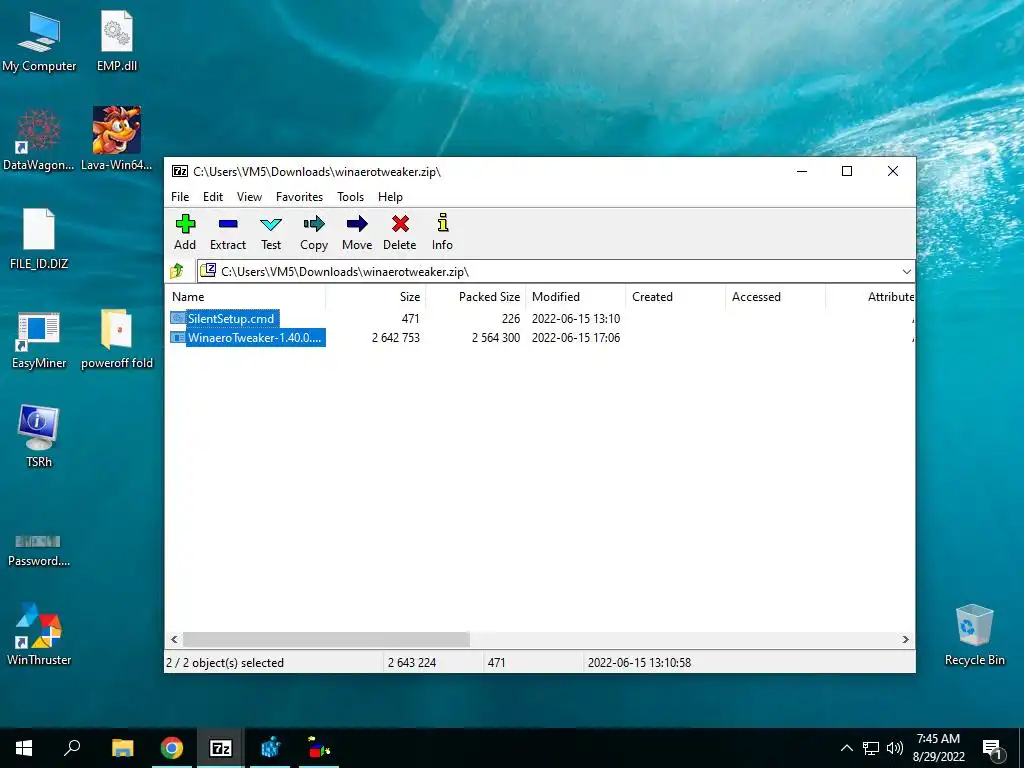This screenshot has height=768, width=1024.
Task: Sort by the Size column
Action: pyautogui.click(x=376, y=296)
